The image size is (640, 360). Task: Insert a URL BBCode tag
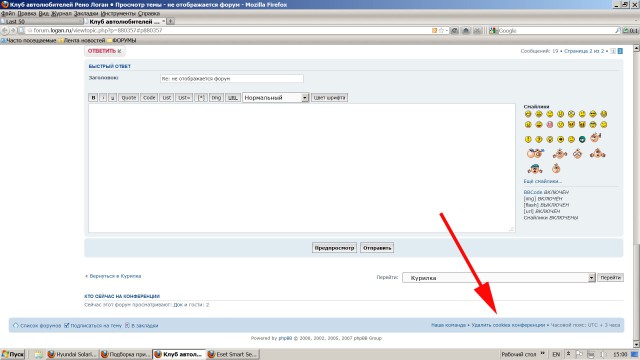pyautogui.click(x=232, y=98)
